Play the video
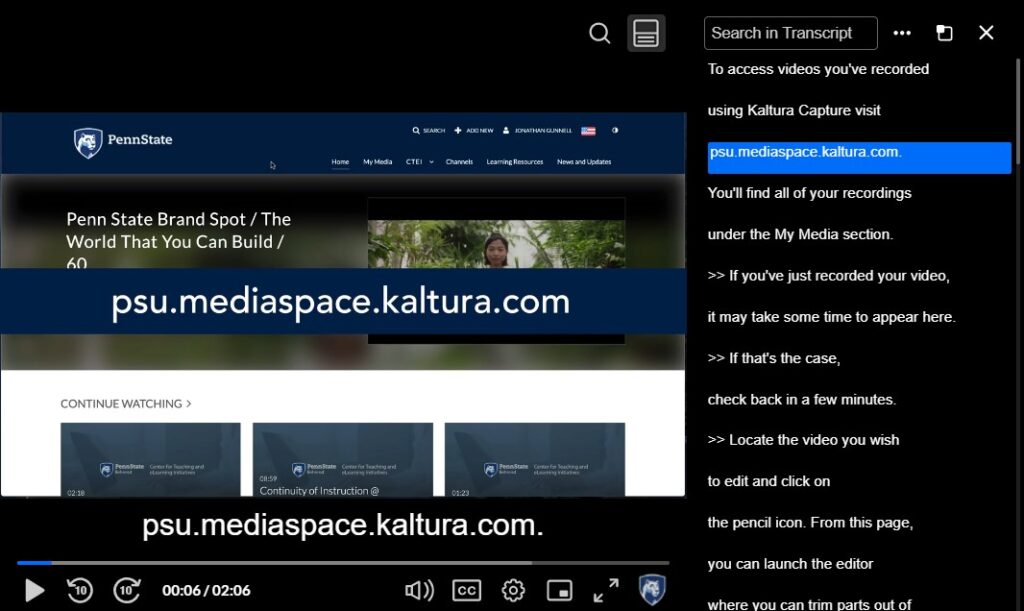The height and width of the screenshot is (611, 1024). point(34,590)
